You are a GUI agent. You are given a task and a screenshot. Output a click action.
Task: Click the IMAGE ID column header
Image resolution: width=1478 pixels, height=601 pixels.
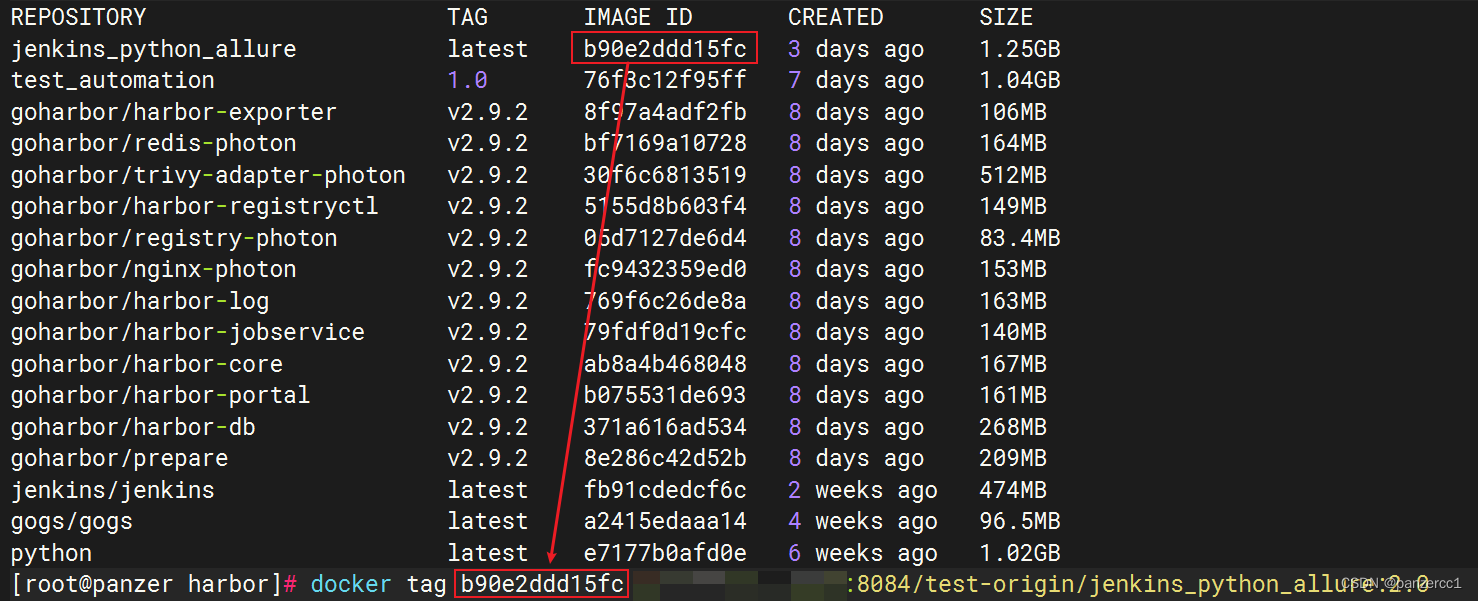tap(638, 17)
